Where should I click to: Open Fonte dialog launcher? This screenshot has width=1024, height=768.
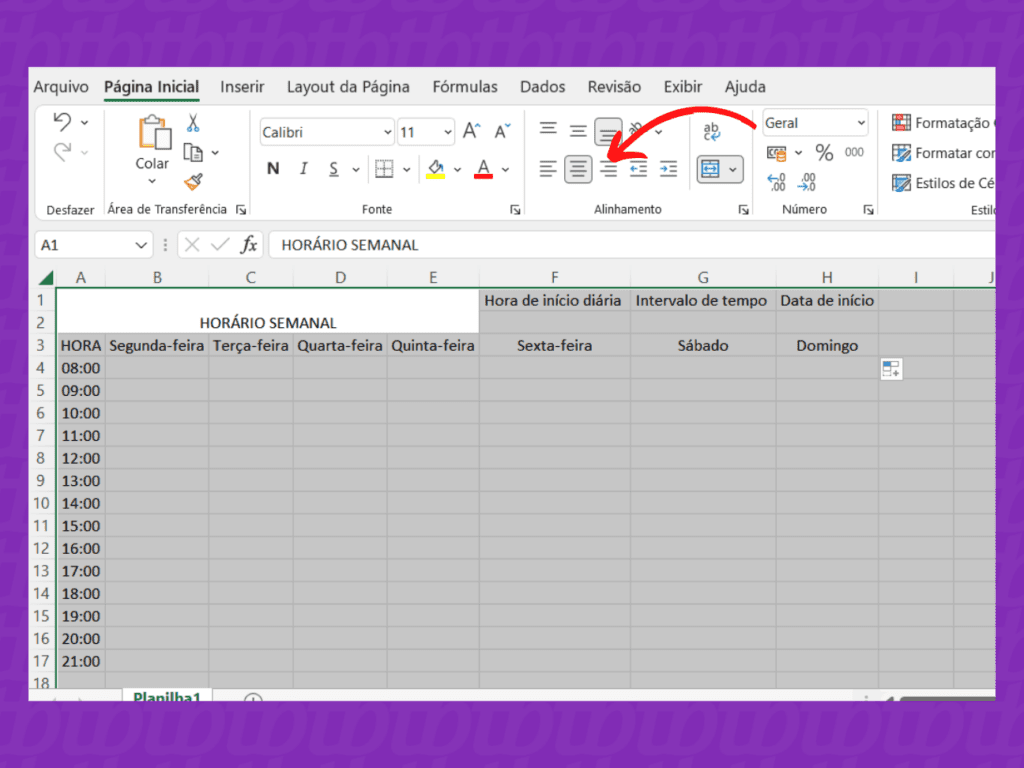coord(515,210)
